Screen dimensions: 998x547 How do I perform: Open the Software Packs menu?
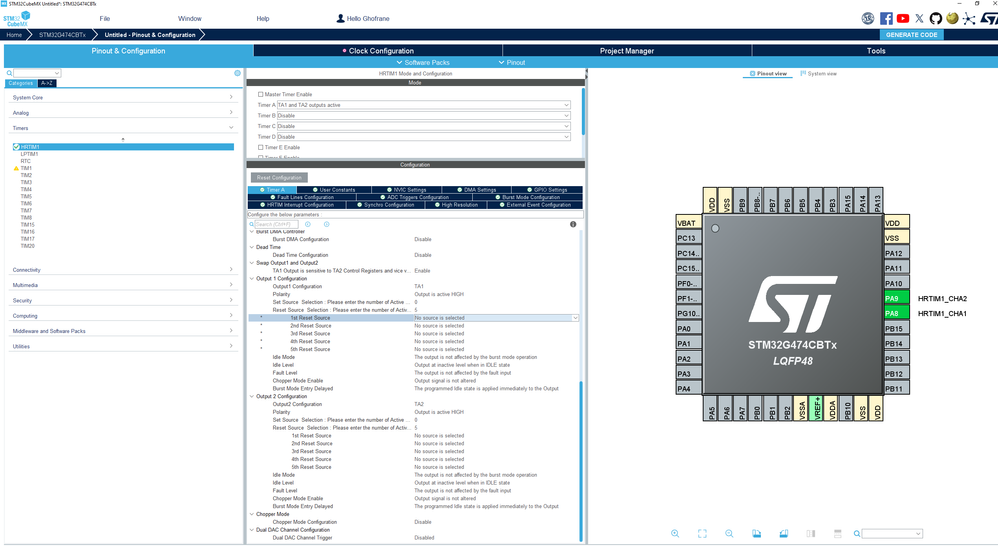[423, 62]
